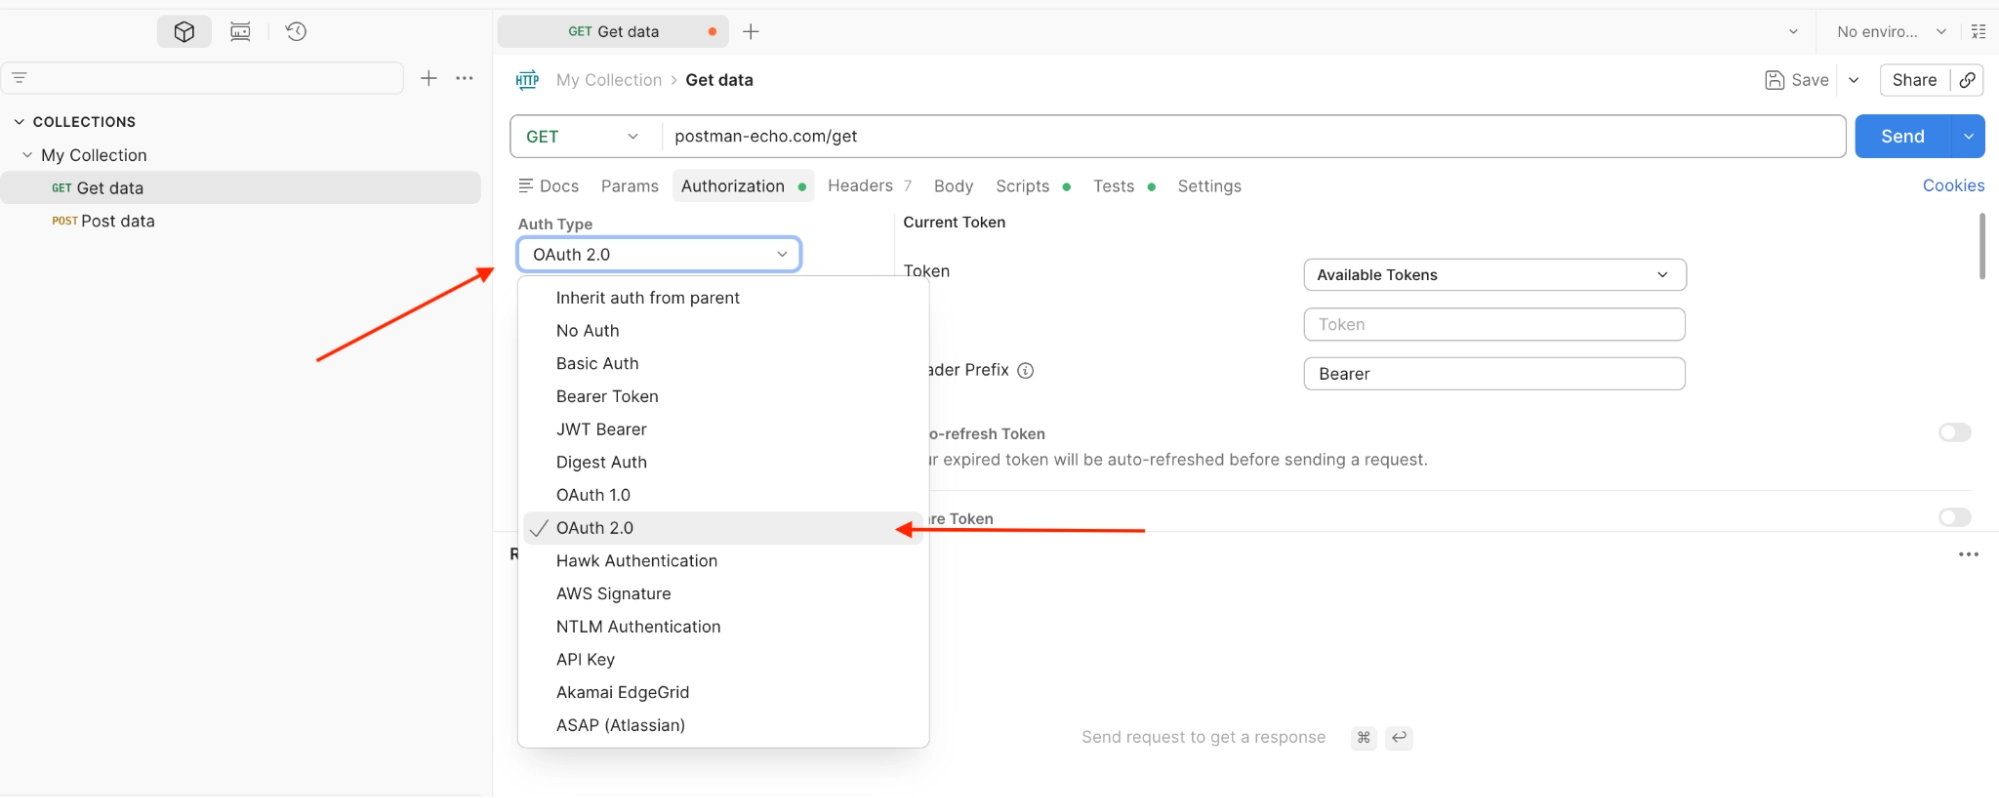This screenshot has width=1999, height=798.
Task: Copy request link with chain icon
Action: 1967,80
